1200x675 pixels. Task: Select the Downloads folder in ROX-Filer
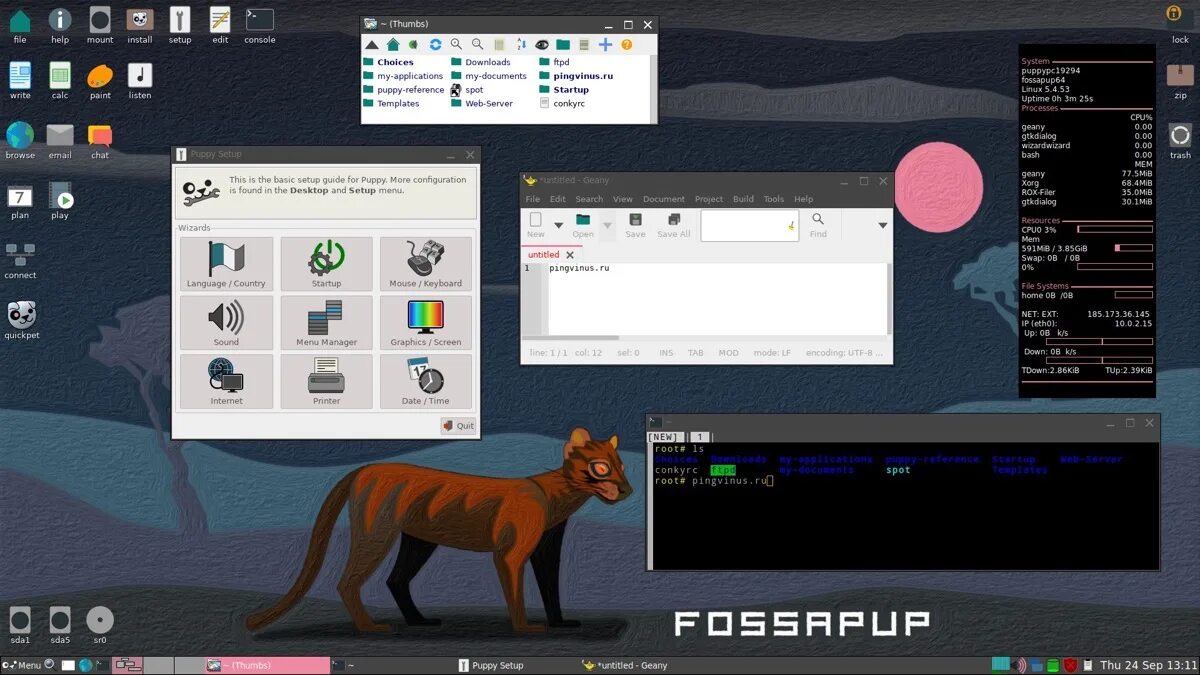(x=481, y=62)
